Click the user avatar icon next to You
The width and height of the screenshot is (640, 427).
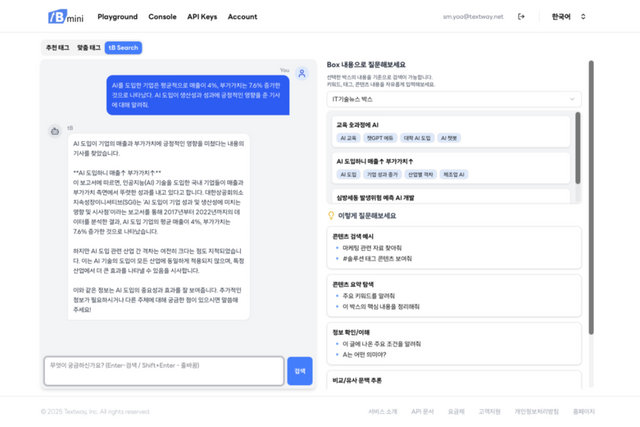pos(302,73)
